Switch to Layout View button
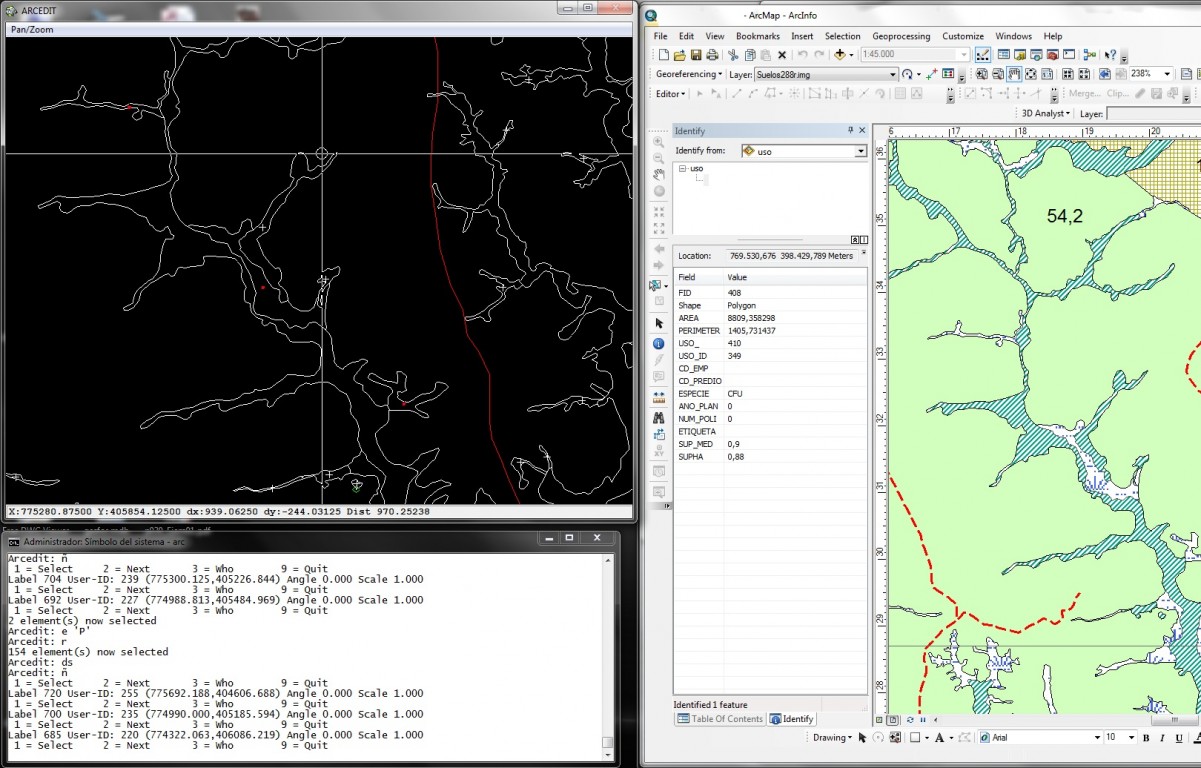1201x768 pixels. point(895,719)
